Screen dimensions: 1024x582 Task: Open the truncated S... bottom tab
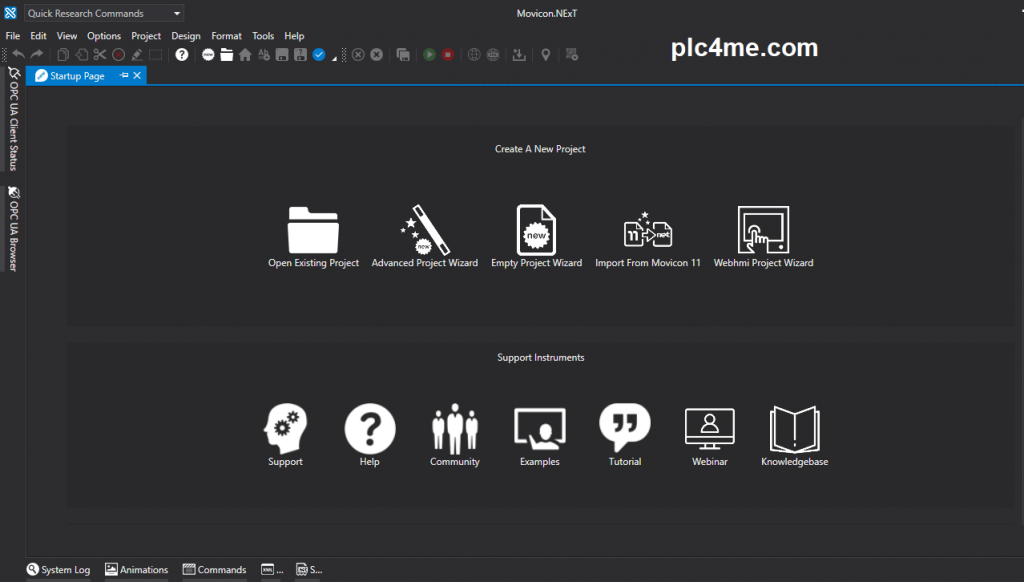click(309, 570)
